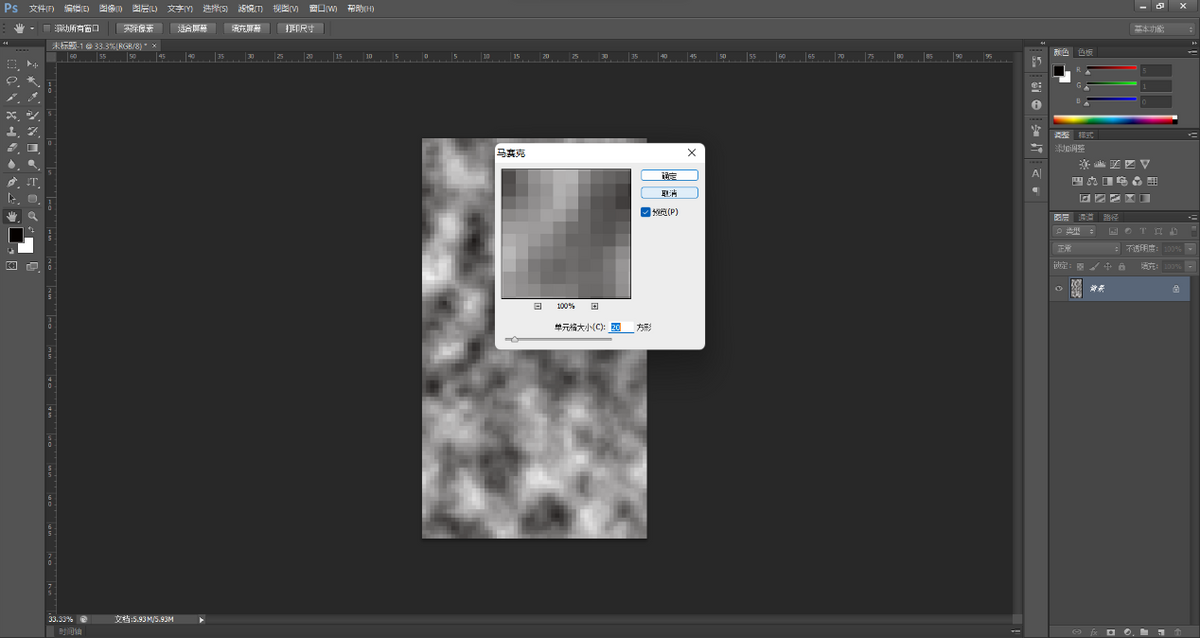
Task: Select the Pen tool
Action: tap(12, 183)
